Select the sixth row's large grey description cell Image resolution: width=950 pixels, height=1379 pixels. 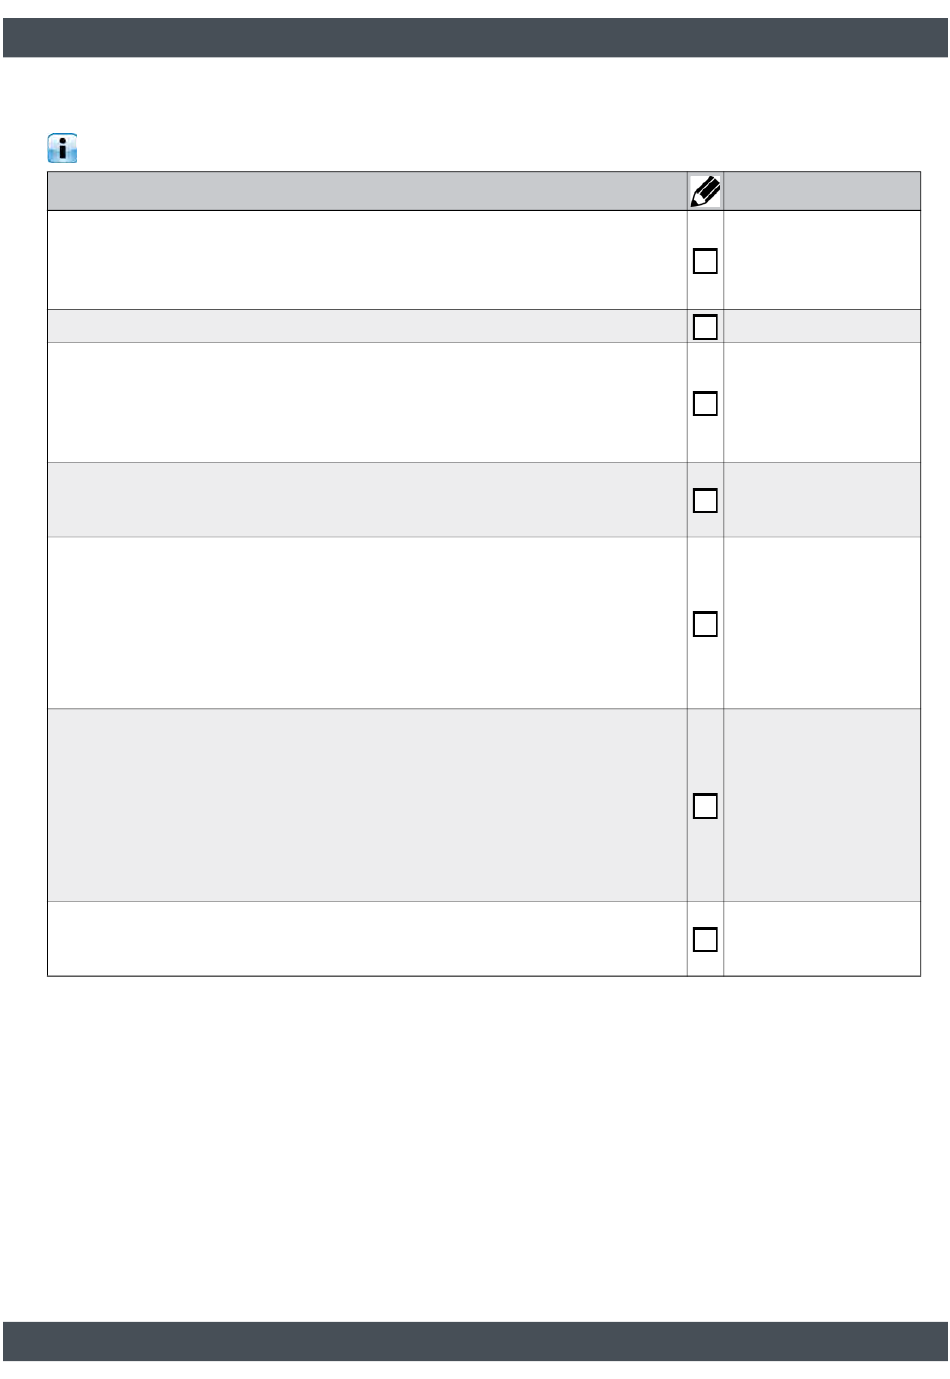point(367,805)
